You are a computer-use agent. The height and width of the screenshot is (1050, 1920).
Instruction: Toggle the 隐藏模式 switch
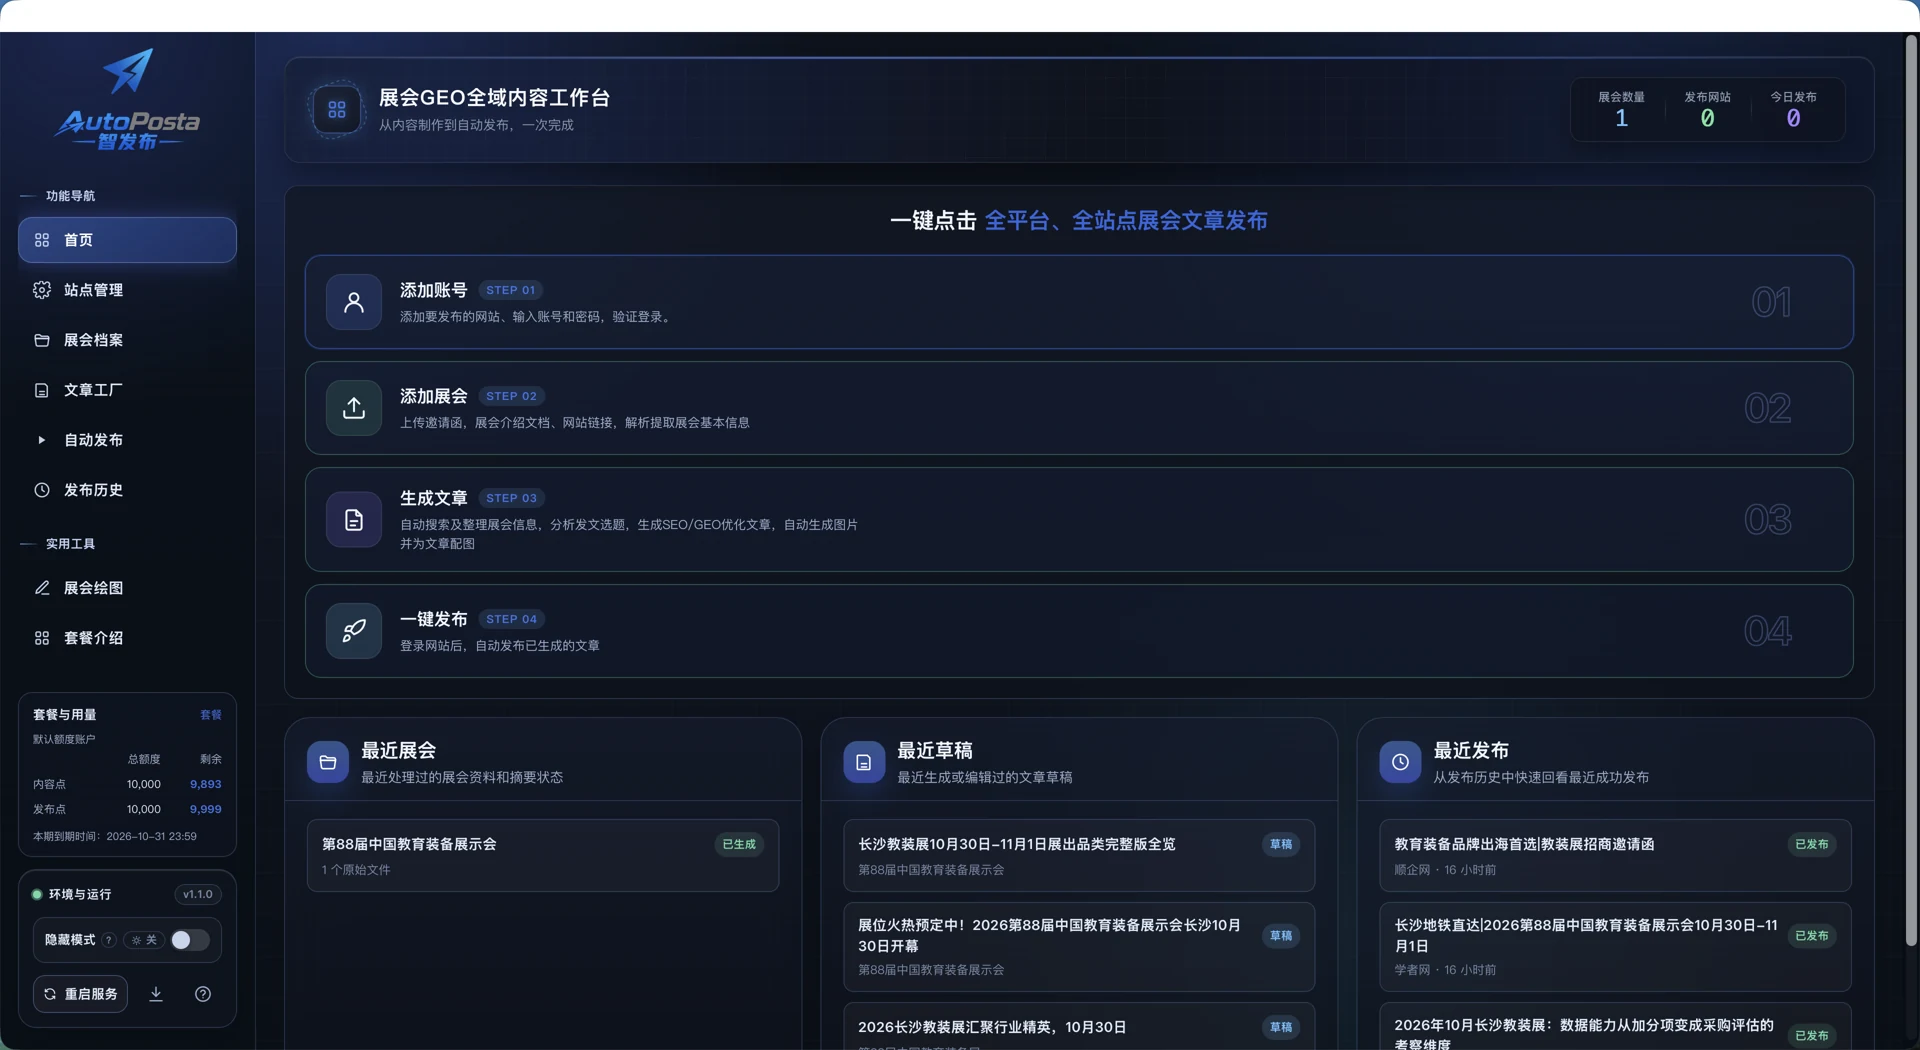click(x=190, y=940)
